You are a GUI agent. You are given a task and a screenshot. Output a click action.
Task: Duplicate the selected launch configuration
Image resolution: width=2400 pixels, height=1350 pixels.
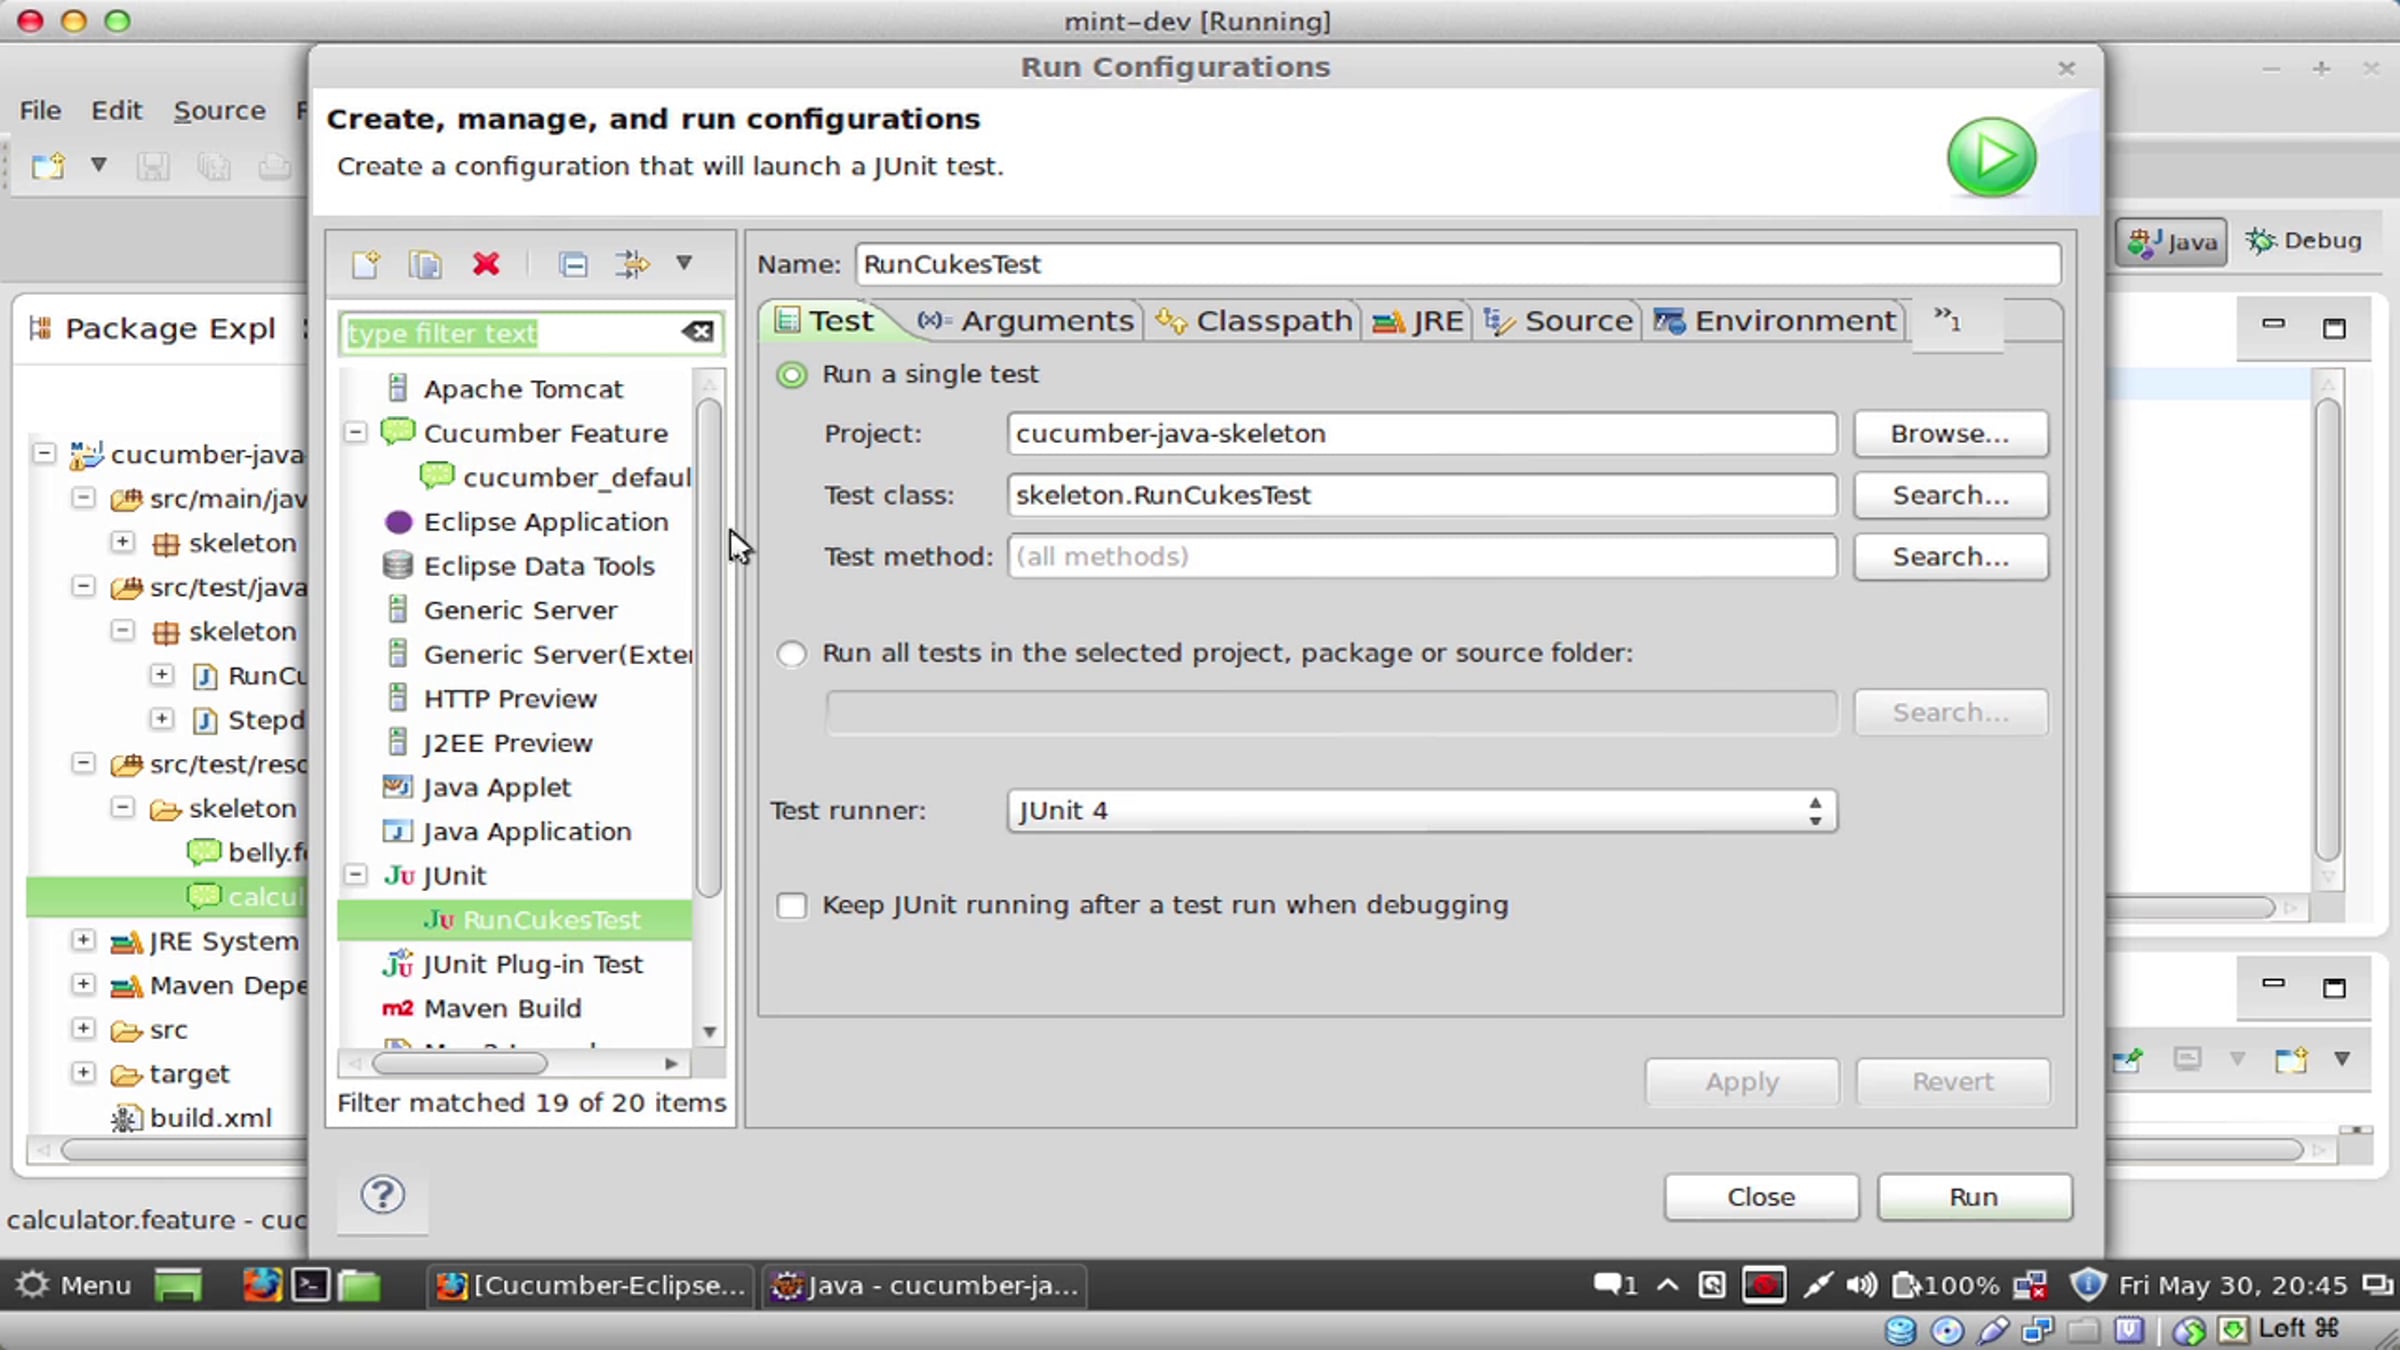pos(425,264)
